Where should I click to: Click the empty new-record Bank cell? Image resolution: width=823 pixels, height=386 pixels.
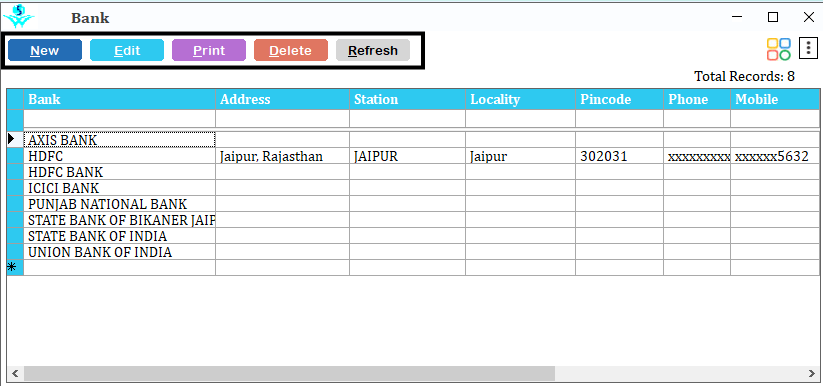coord(120,268)
